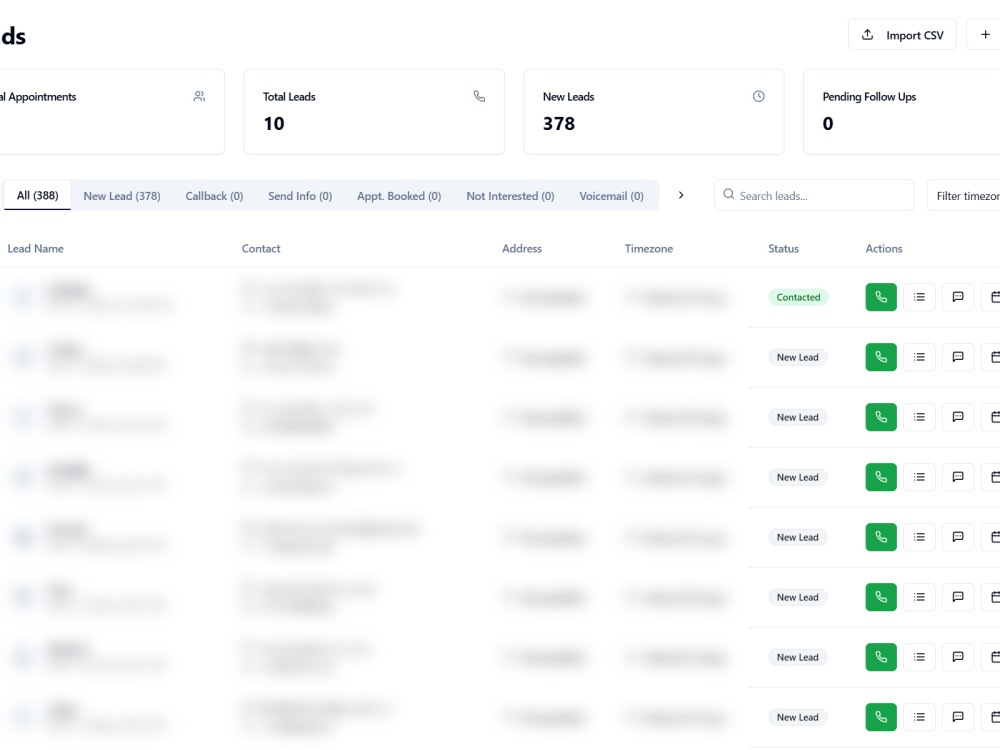Screen dimensions: 1000x750
Task: Click the clock icon on New Leads card
Action: [x=758, y=96]
